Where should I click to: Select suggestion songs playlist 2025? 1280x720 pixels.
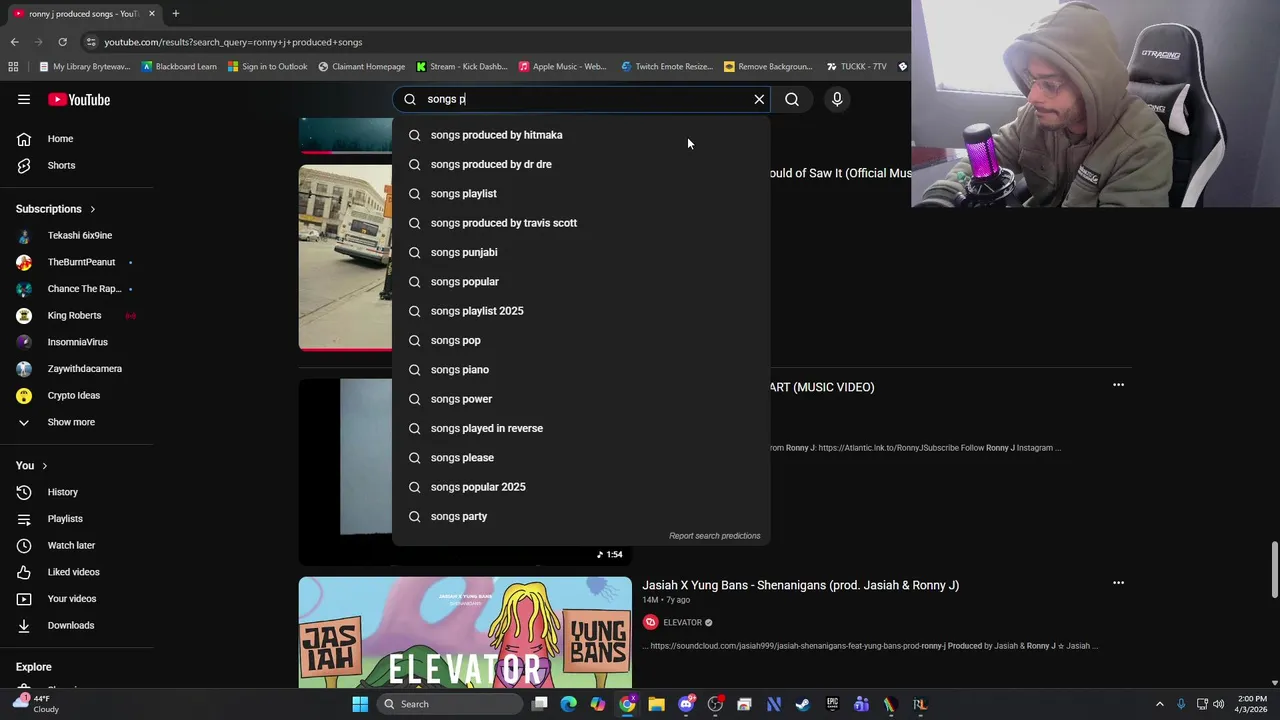581,311
